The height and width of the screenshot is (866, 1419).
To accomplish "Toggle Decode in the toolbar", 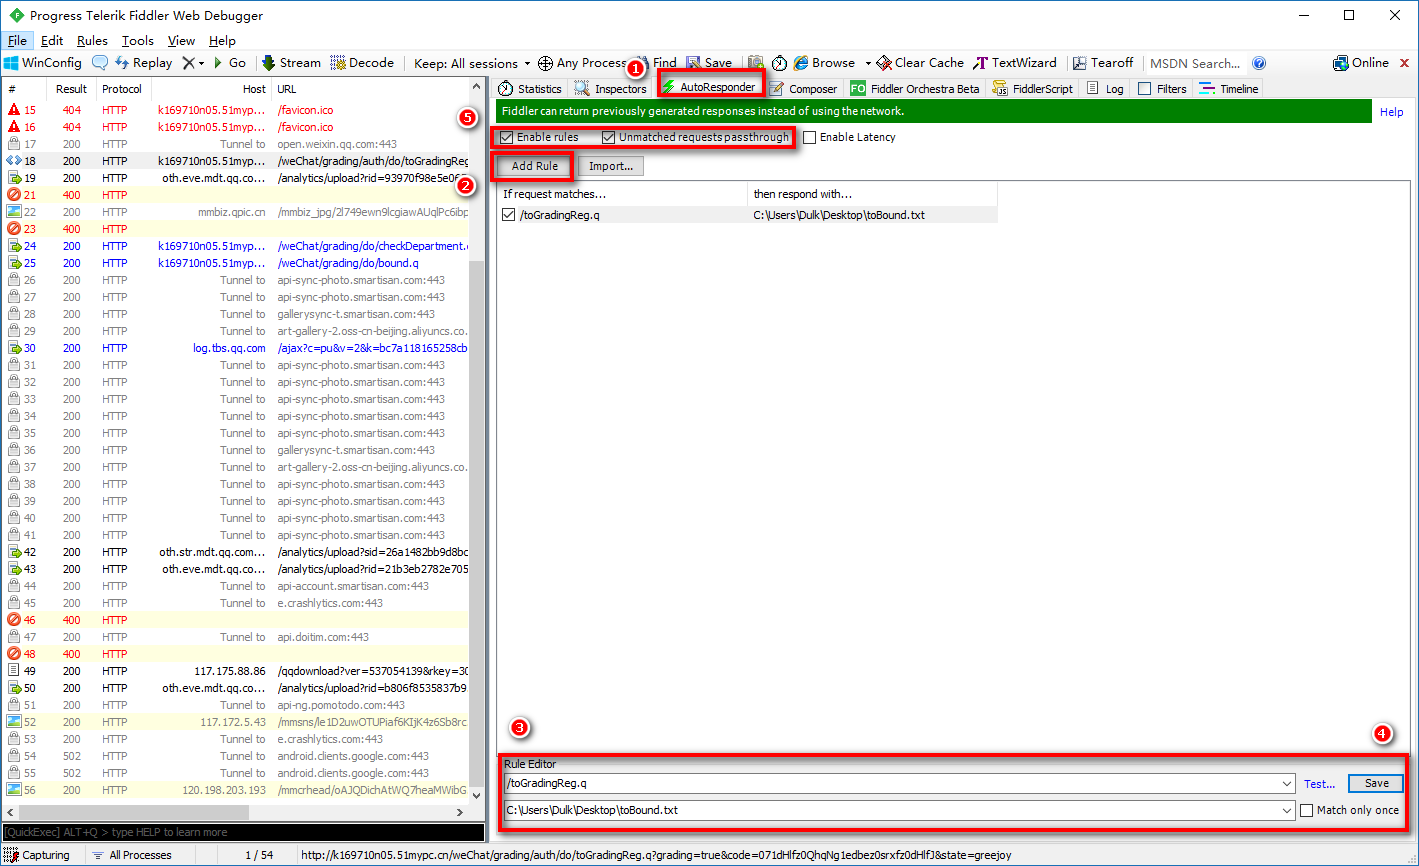I will [362, 63].
